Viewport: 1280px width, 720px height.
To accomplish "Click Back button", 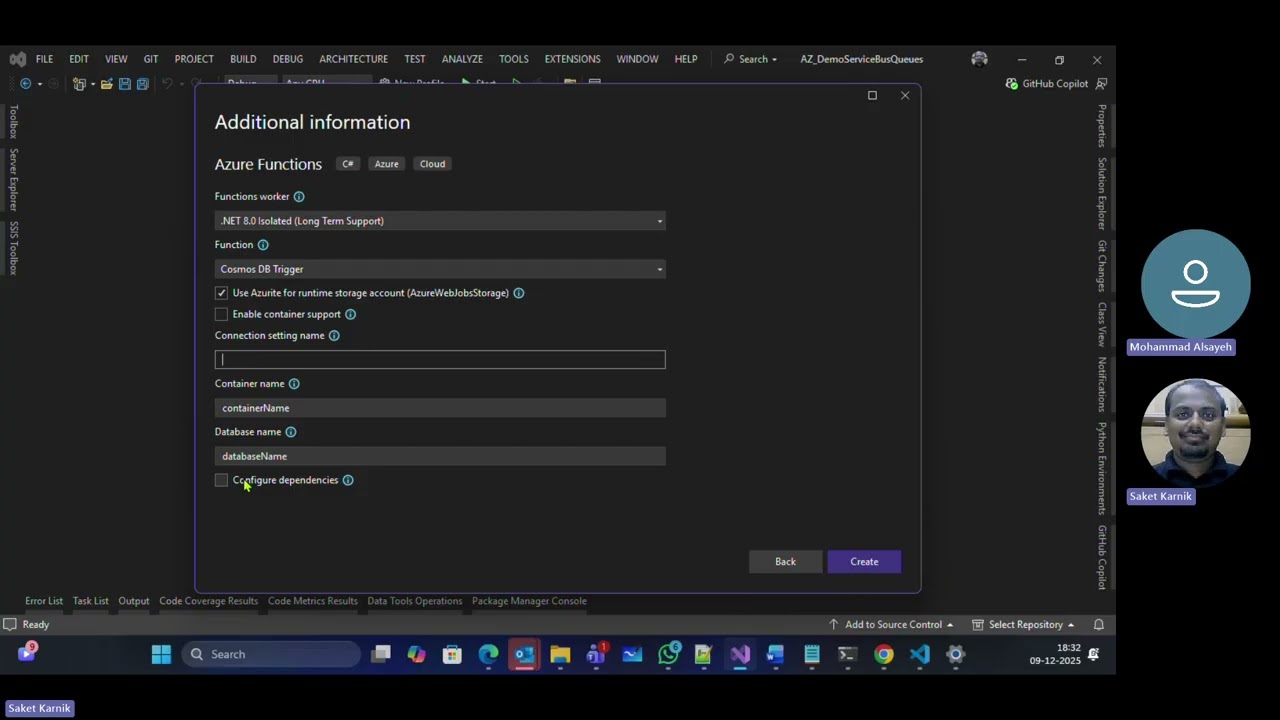I will coord(785,562).
